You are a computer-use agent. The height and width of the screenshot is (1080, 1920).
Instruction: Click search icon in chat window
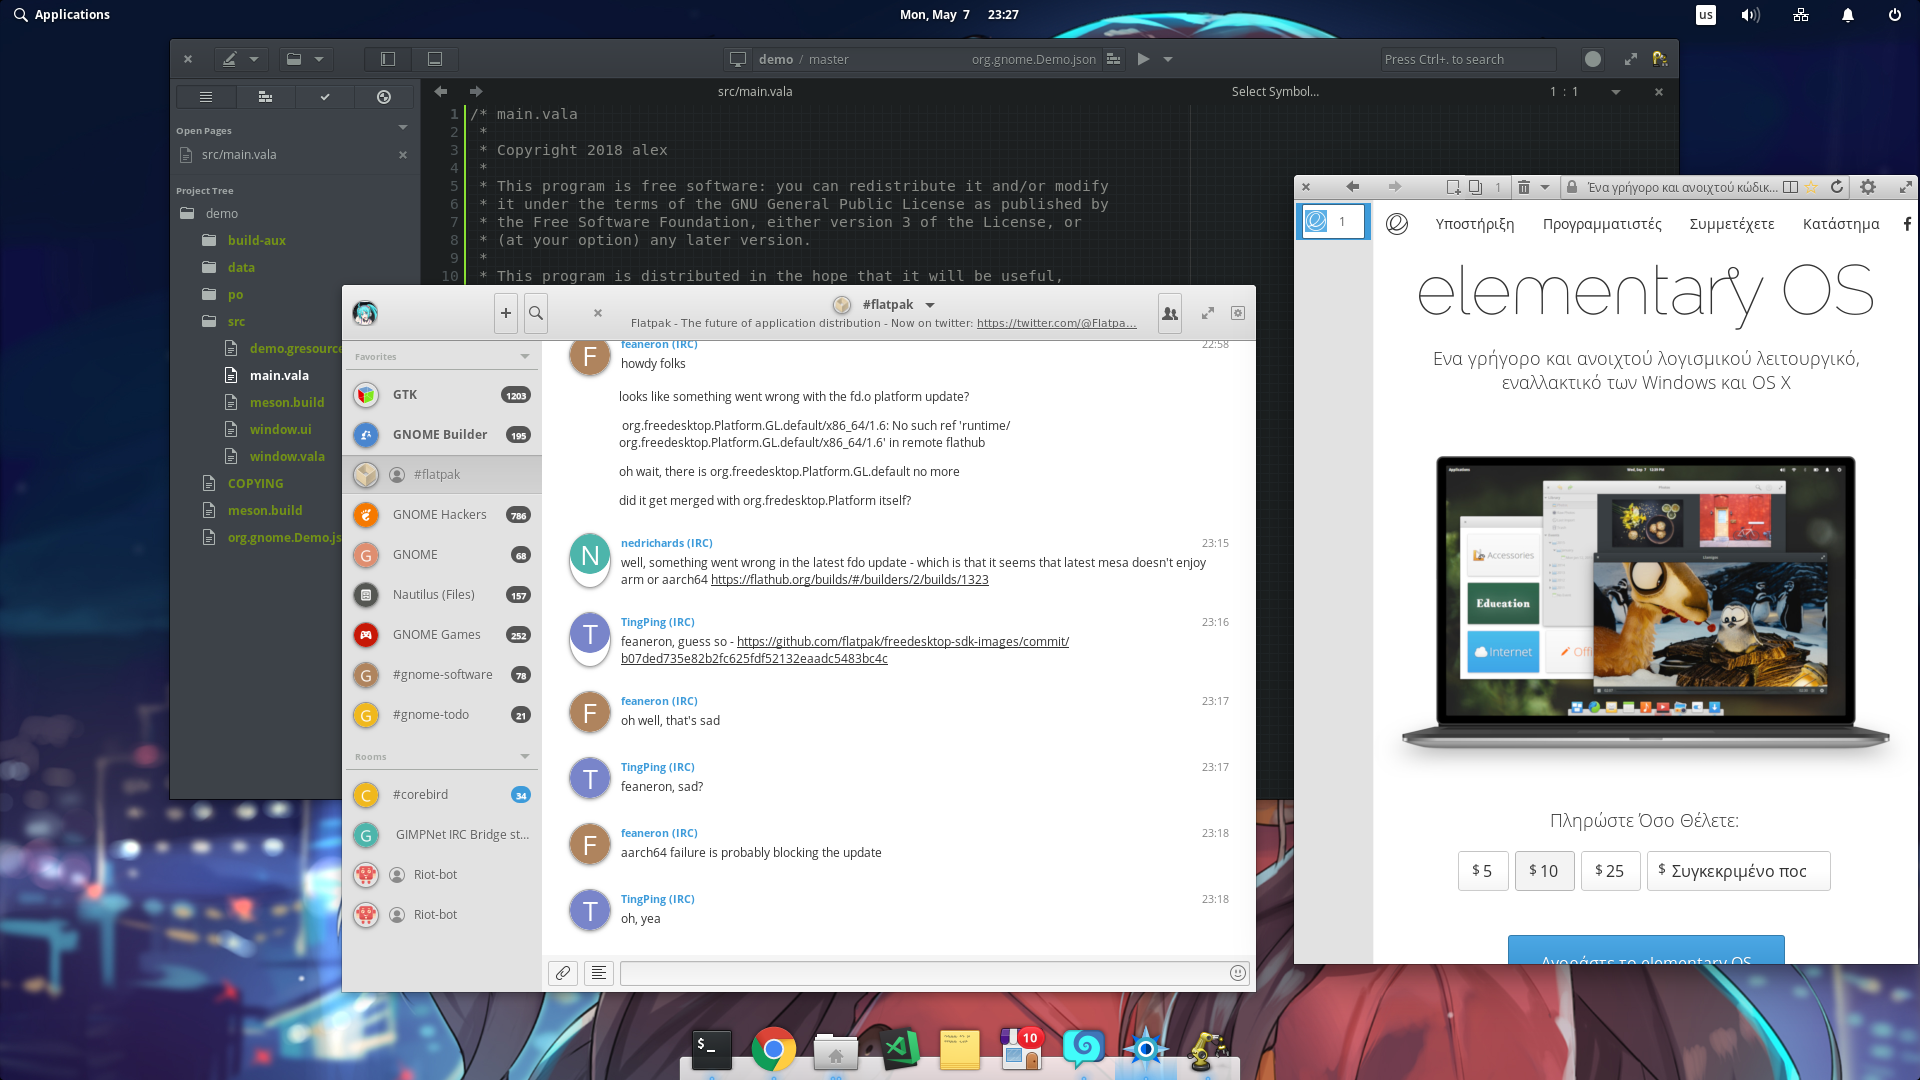(x=536, y=313)
